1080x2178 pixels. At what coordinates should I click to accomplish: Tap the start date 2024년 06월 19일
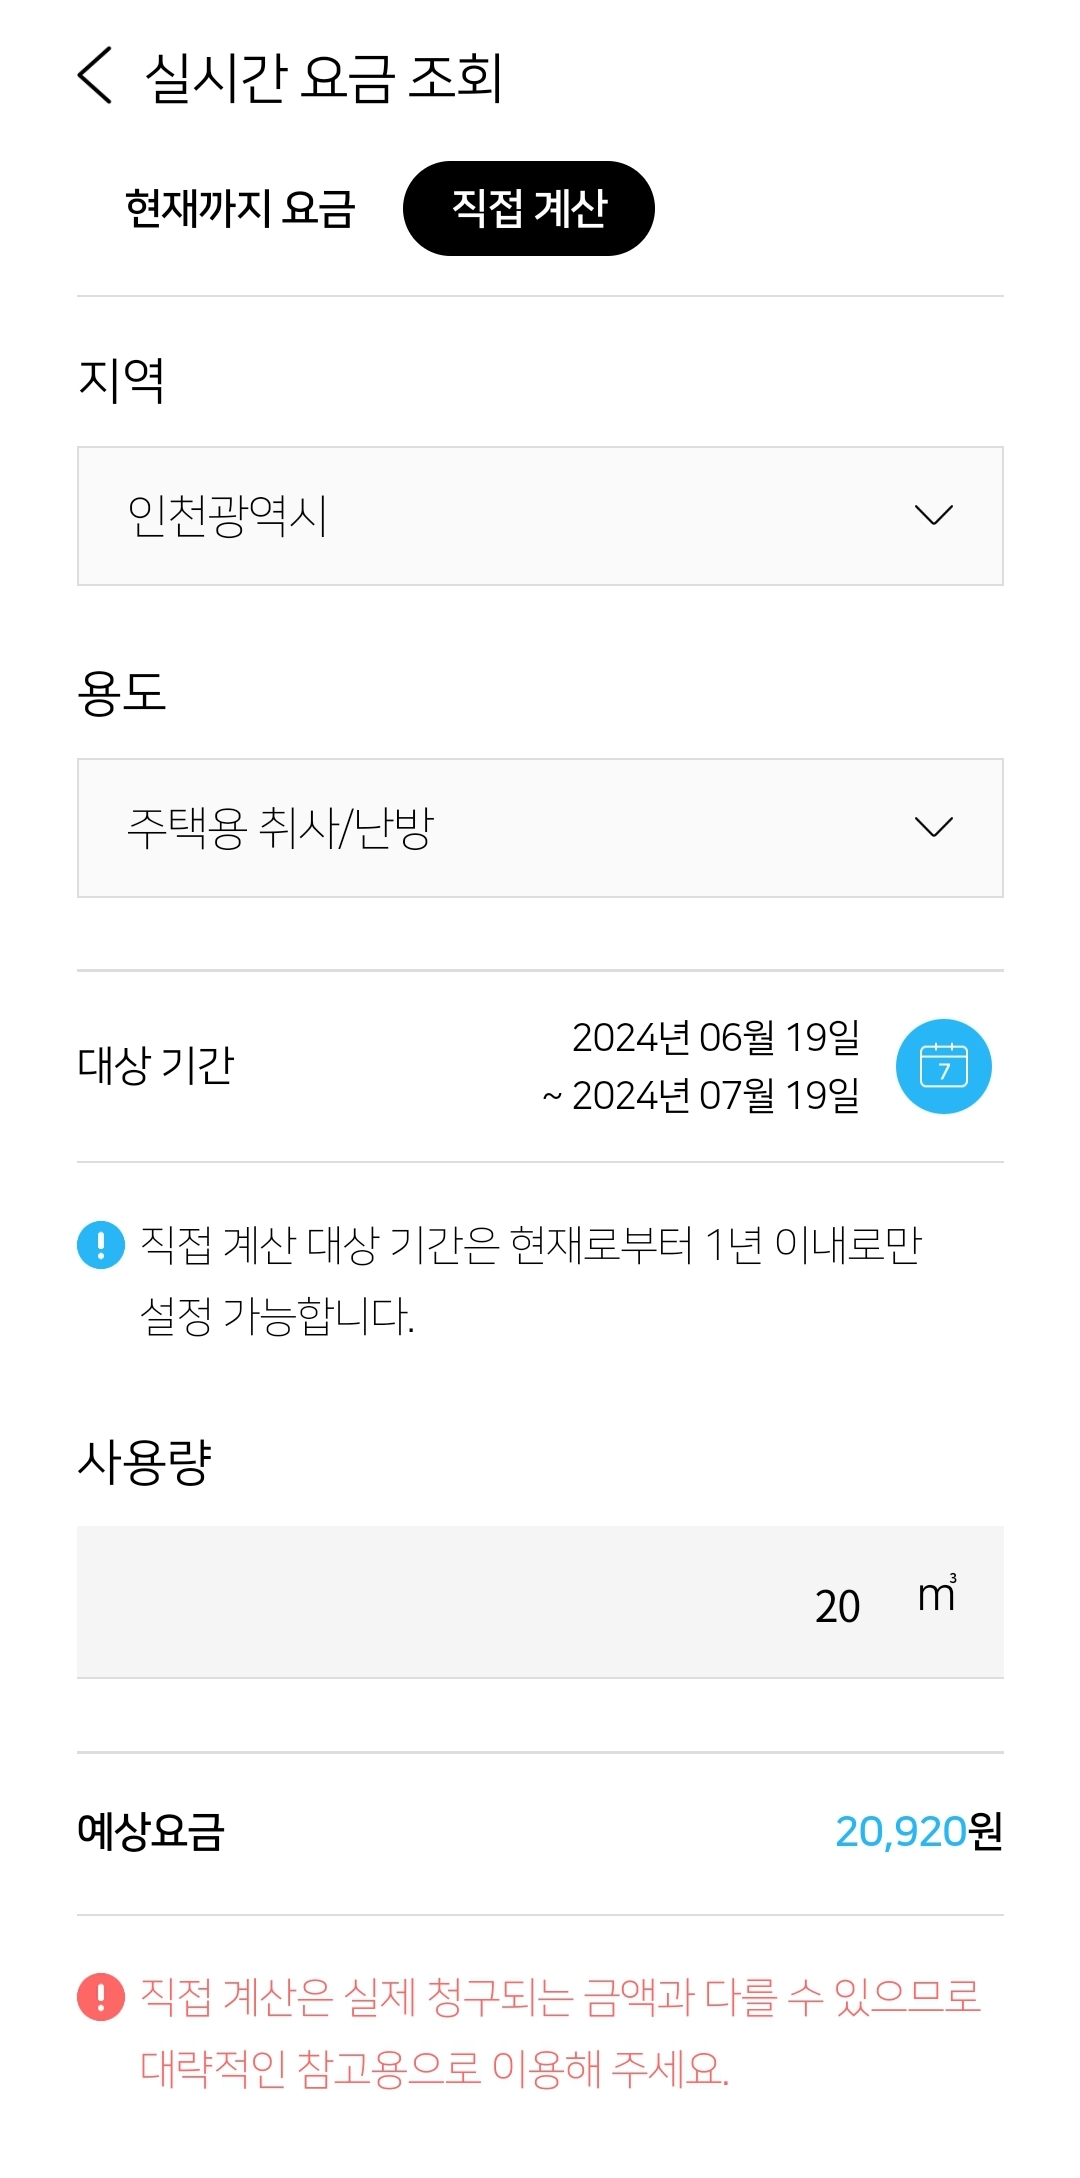tap(716, 1038)
